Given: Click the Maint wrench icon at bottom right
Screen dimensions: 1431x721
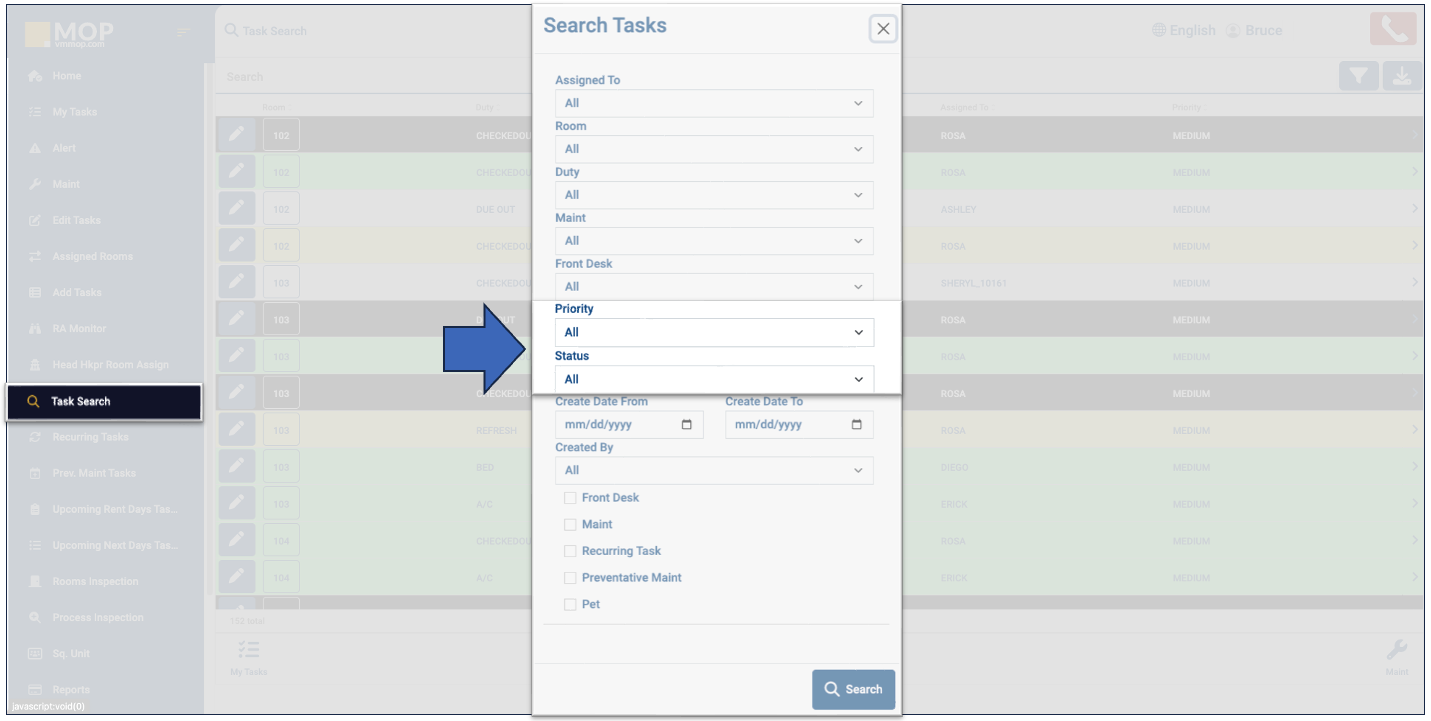Looking at the screenshot, I should [1397, 651].
